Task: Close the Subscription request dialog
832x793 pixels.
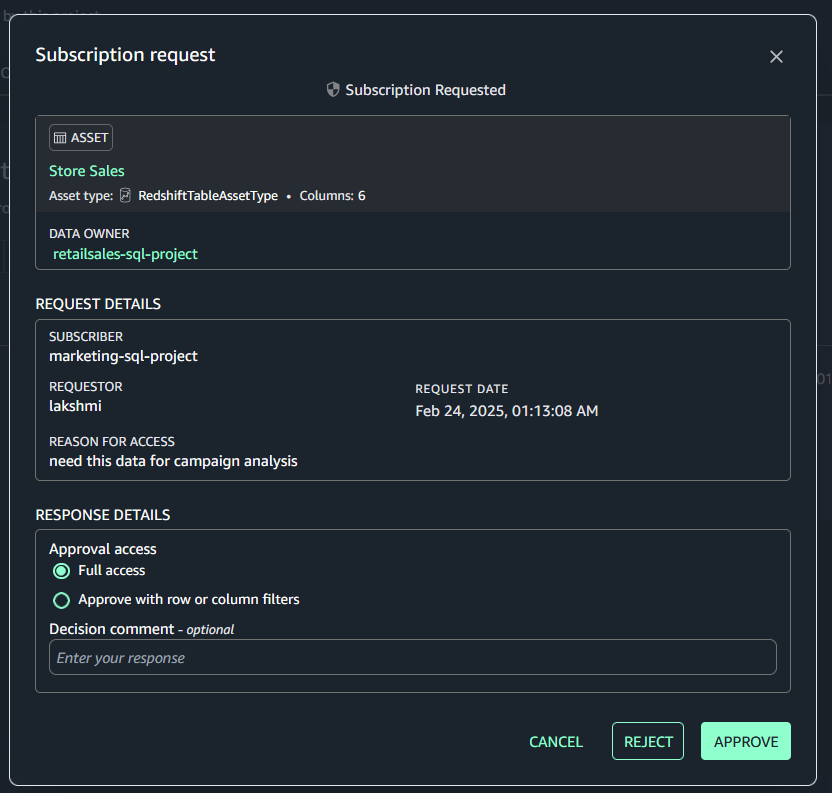Action: pyautogui.click(x=776, y=57)
